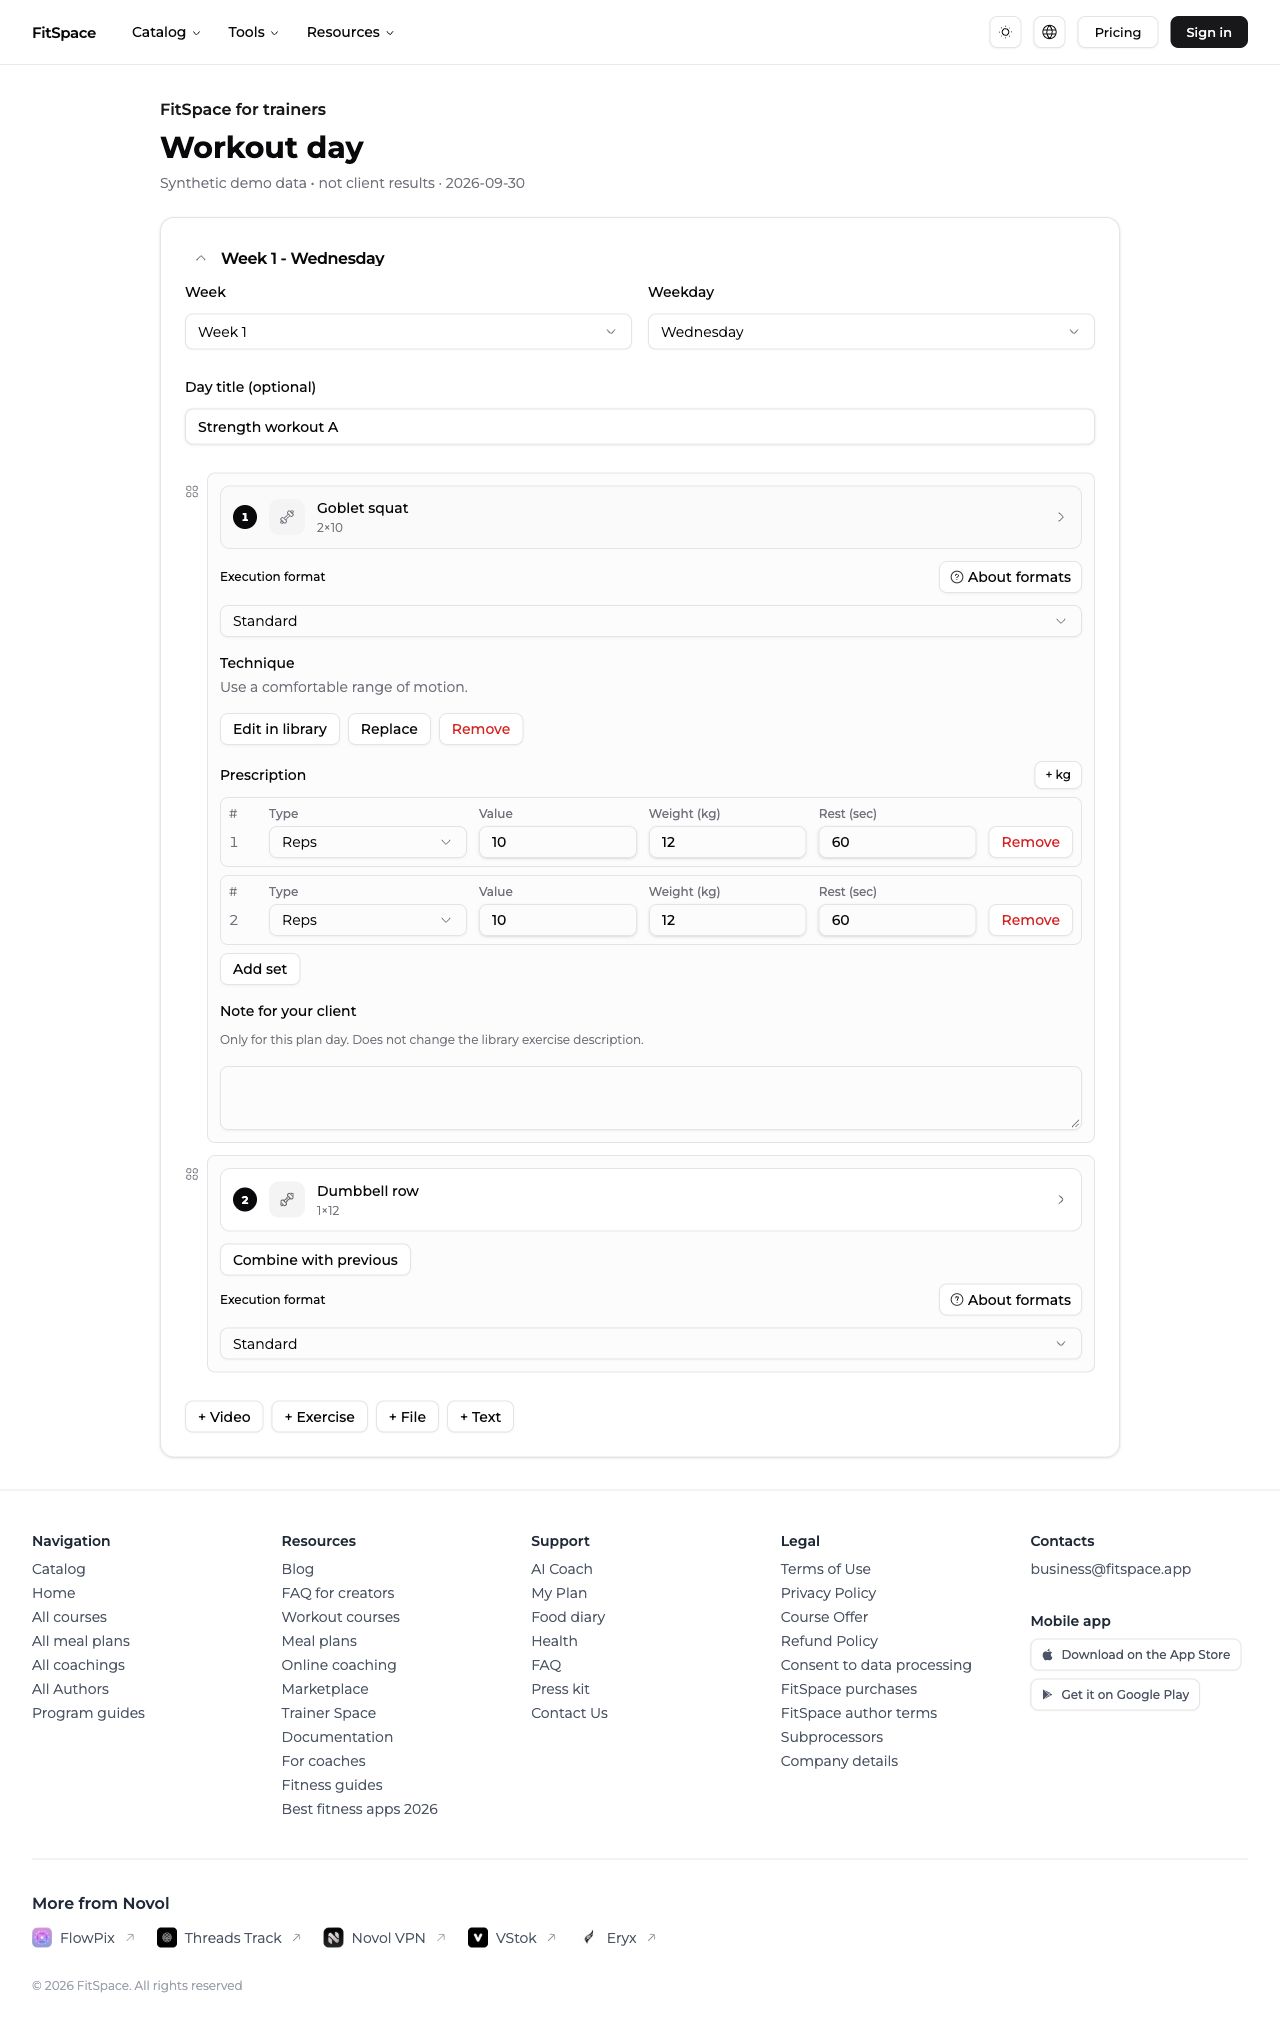Grab the drag handle beside Dumbbell row
1280x2018 pixels.
(192, 1174)
